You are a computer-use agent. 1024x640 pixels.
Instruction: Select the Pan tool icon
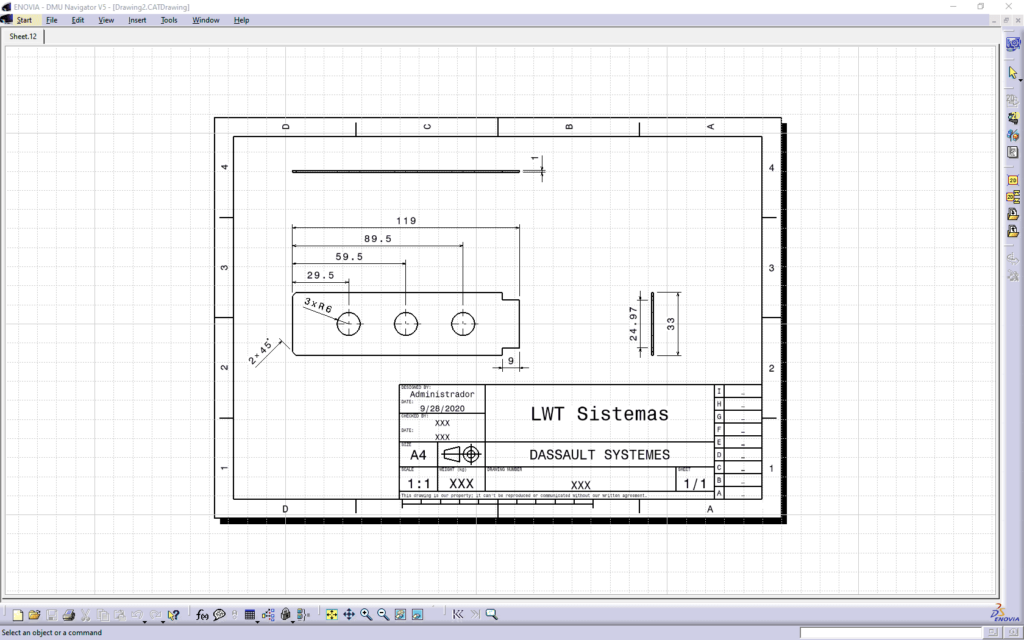click(347, 614)
